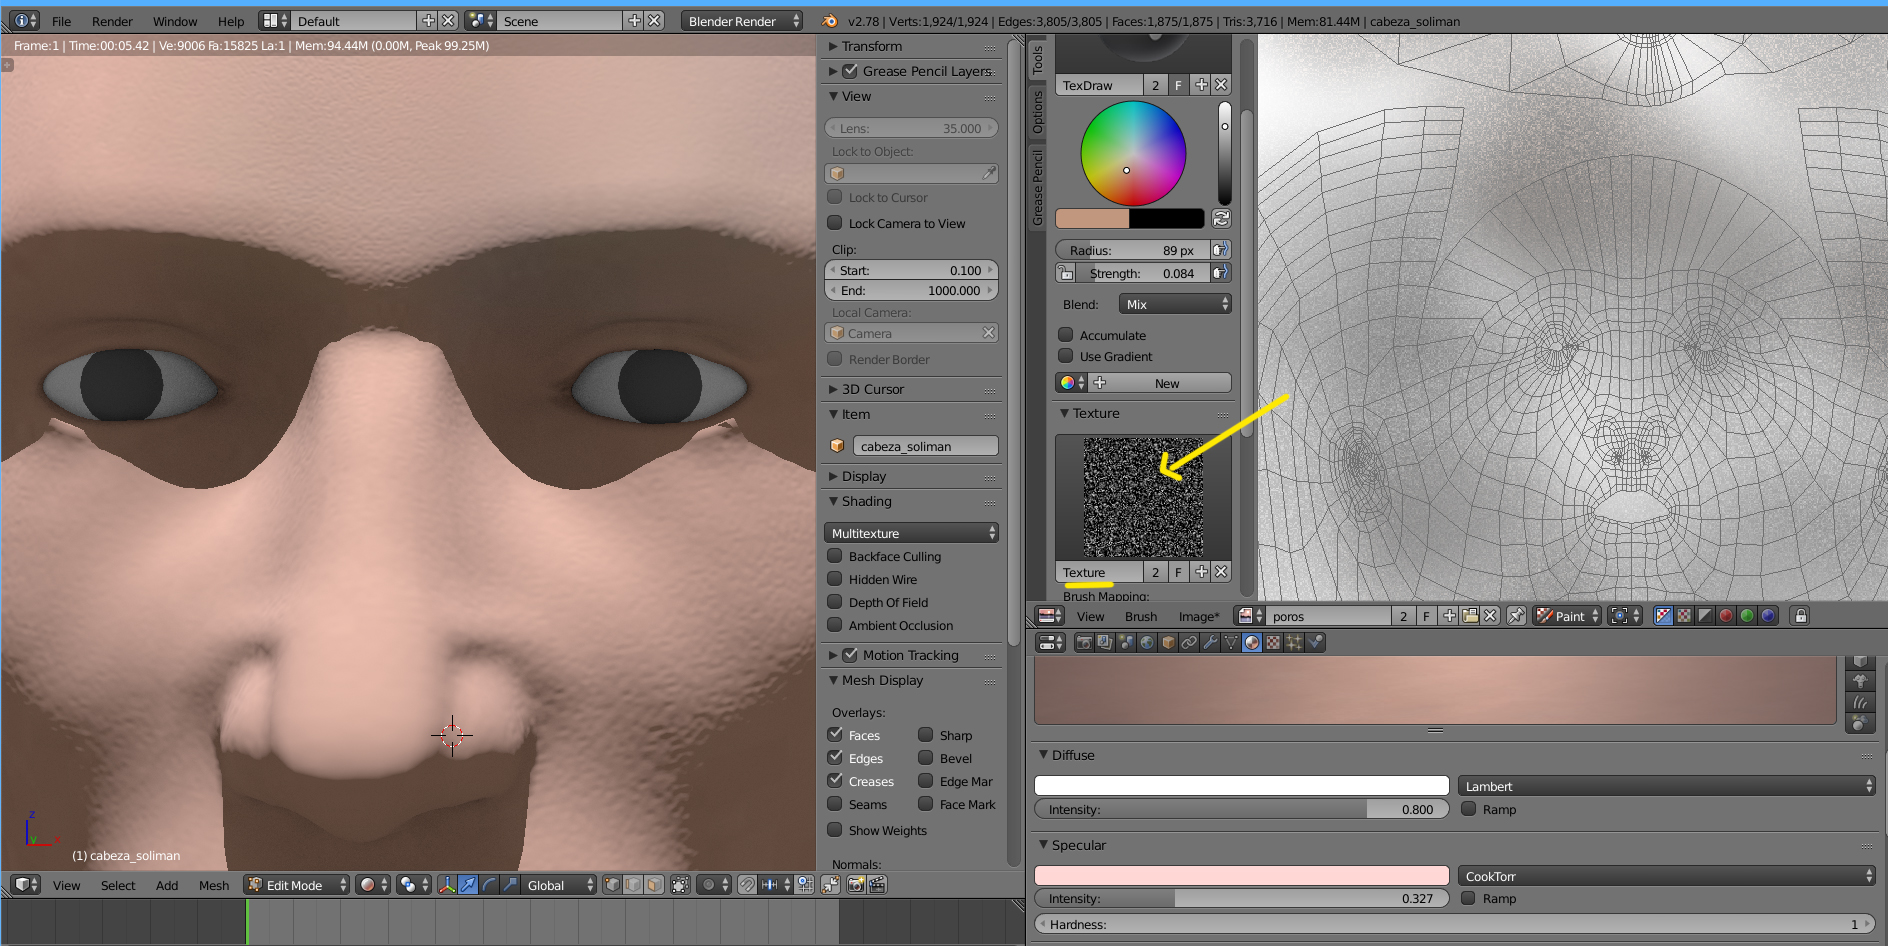Click the Diffuse white color swatch
1888x946 pixels.
pyautogui.click(x=1241, y=786)
